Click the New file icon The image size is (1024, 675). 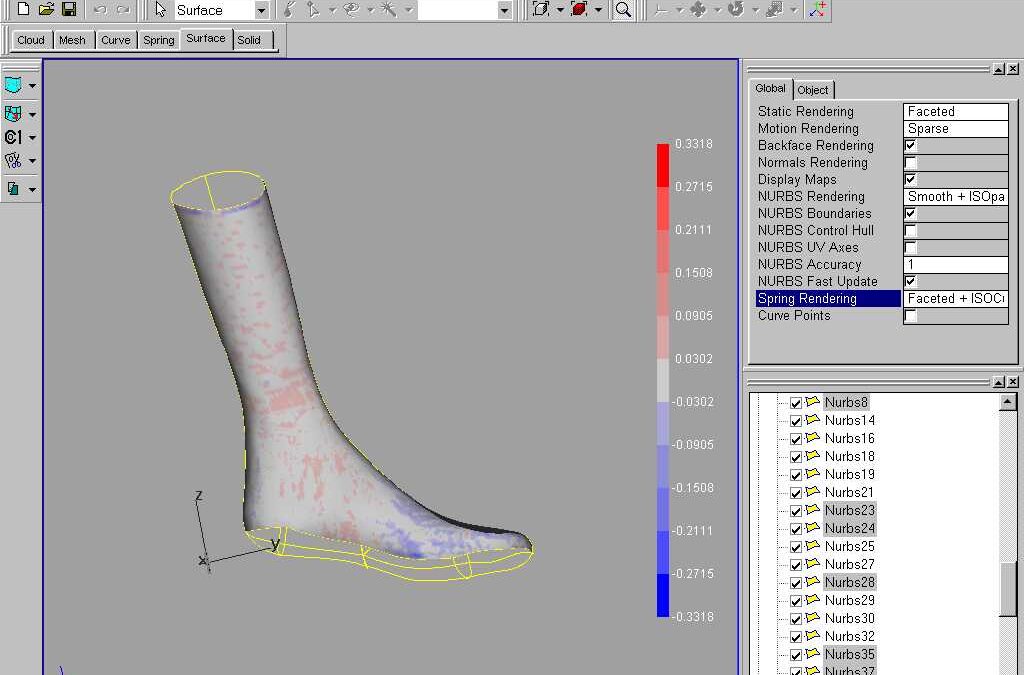23,10
